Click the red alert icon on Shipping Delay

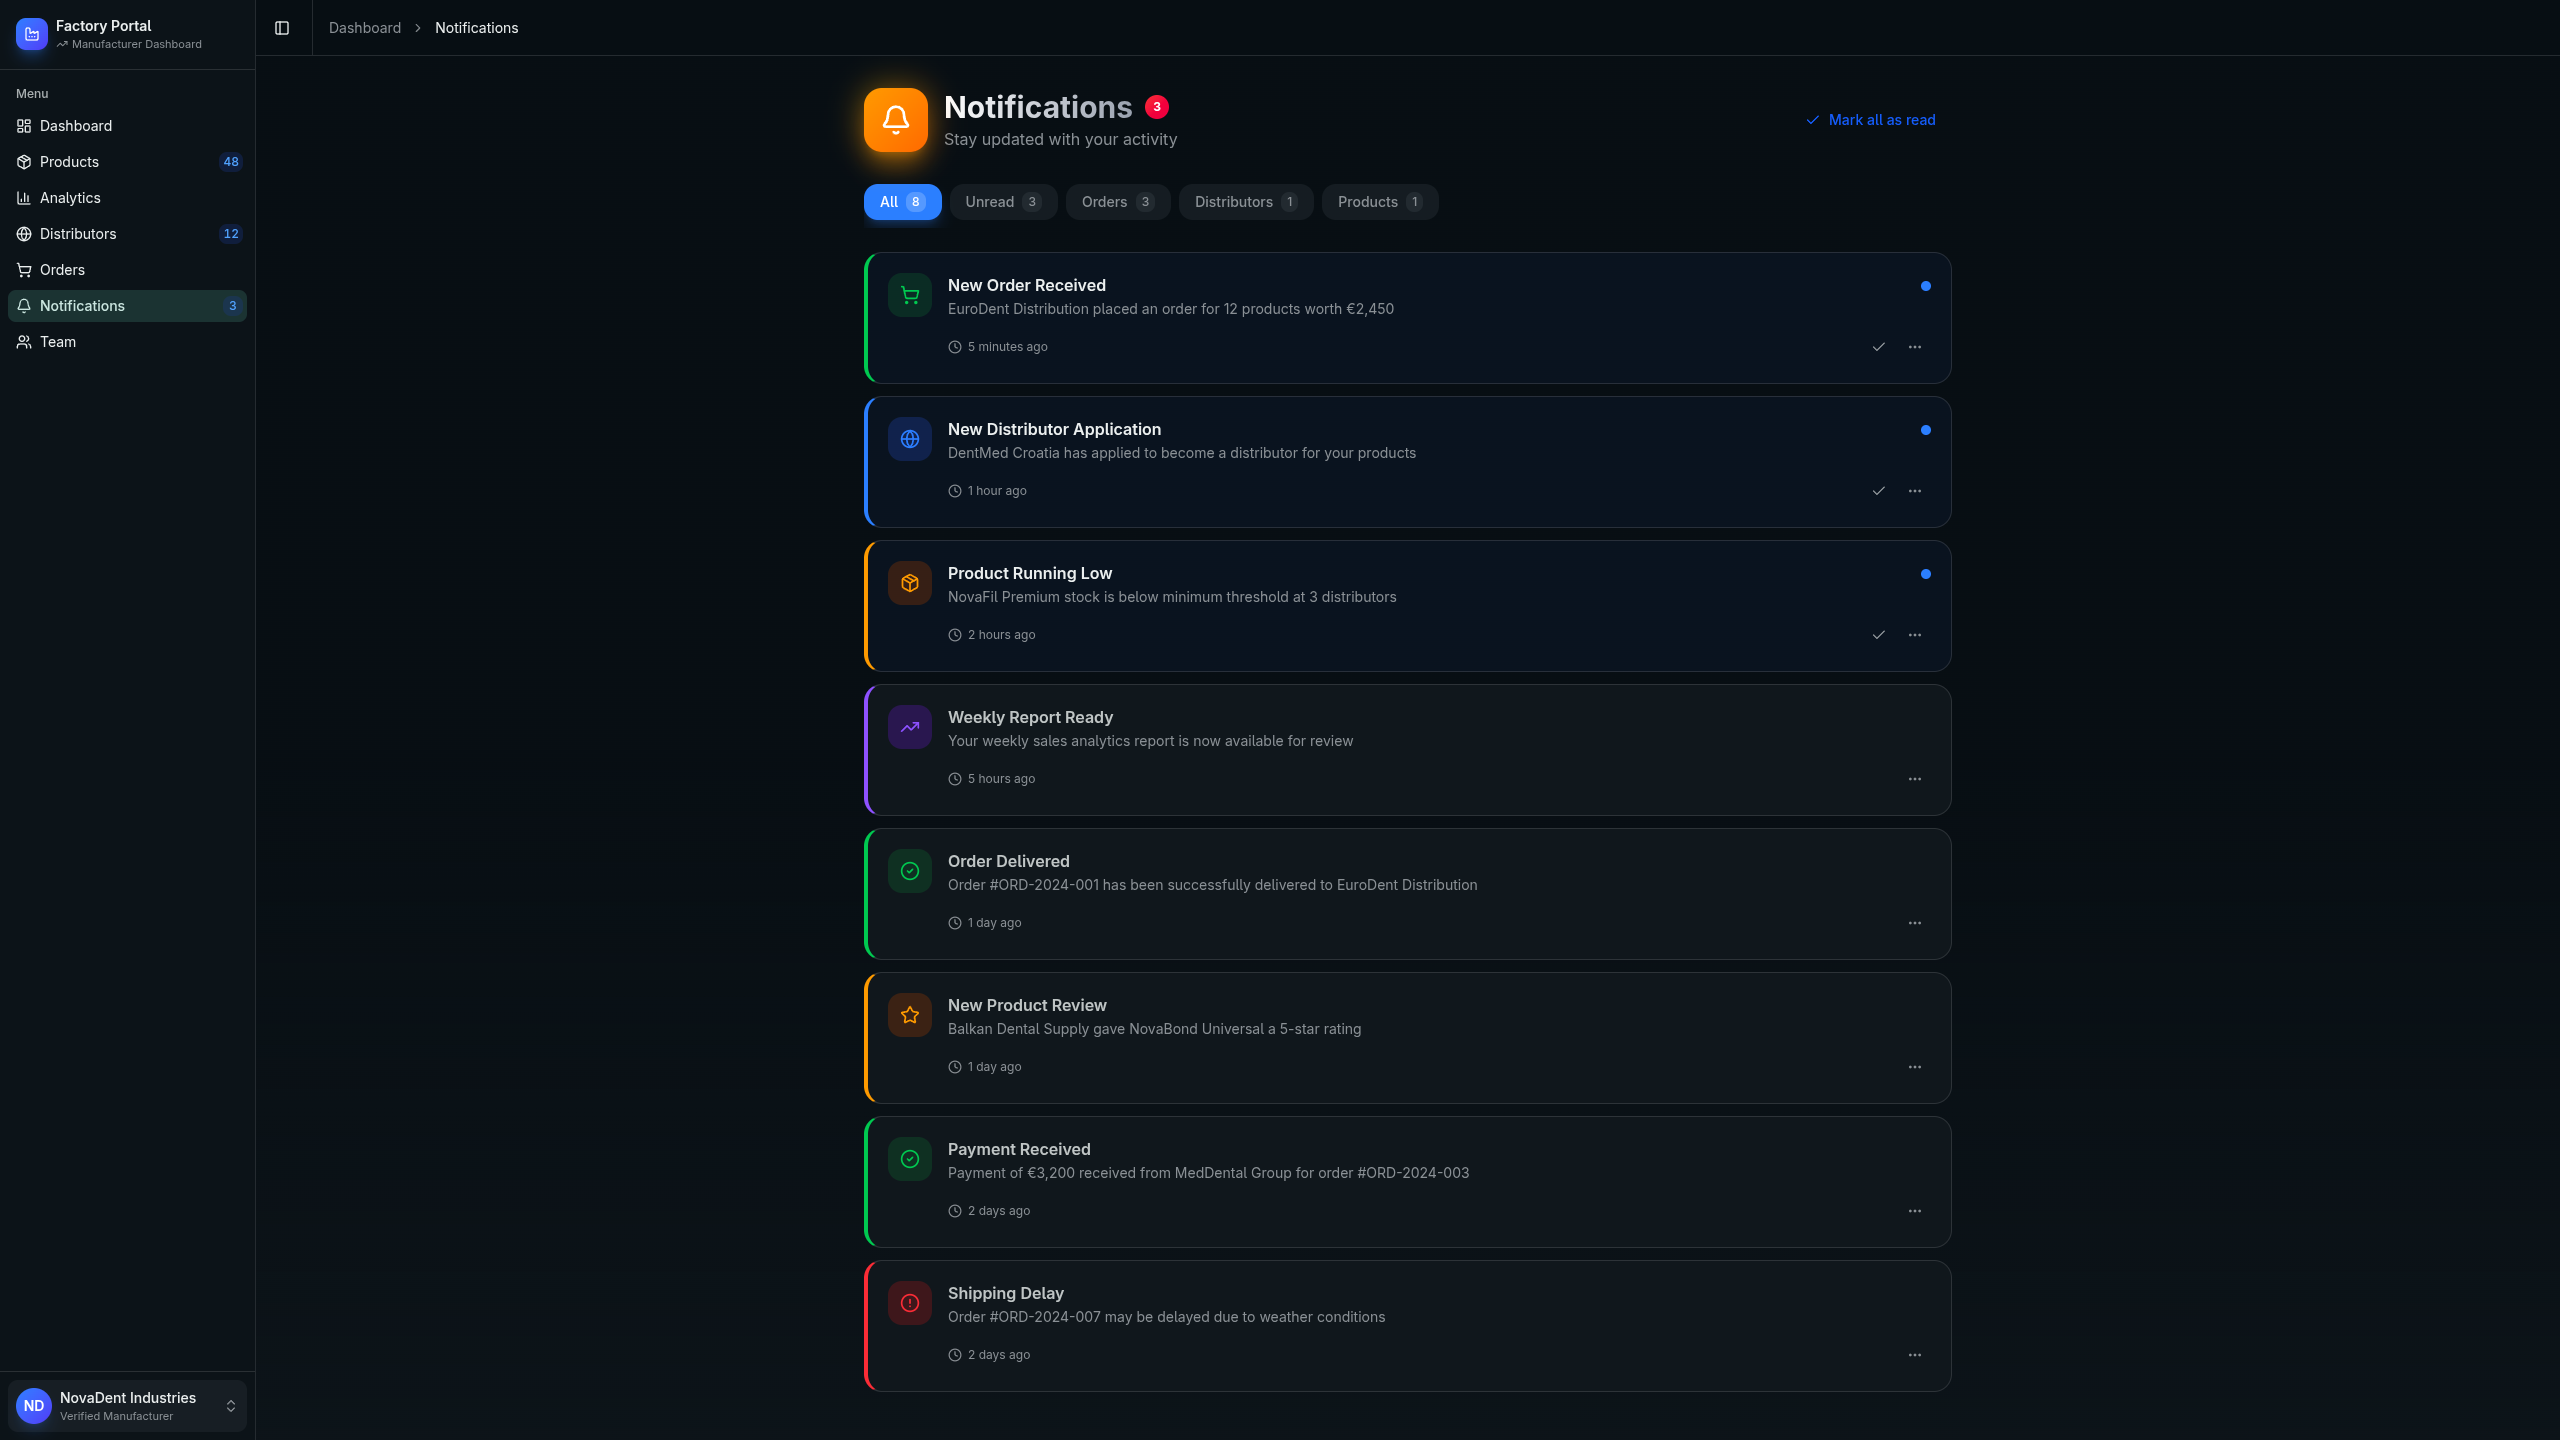click(x=909, y=1303)
